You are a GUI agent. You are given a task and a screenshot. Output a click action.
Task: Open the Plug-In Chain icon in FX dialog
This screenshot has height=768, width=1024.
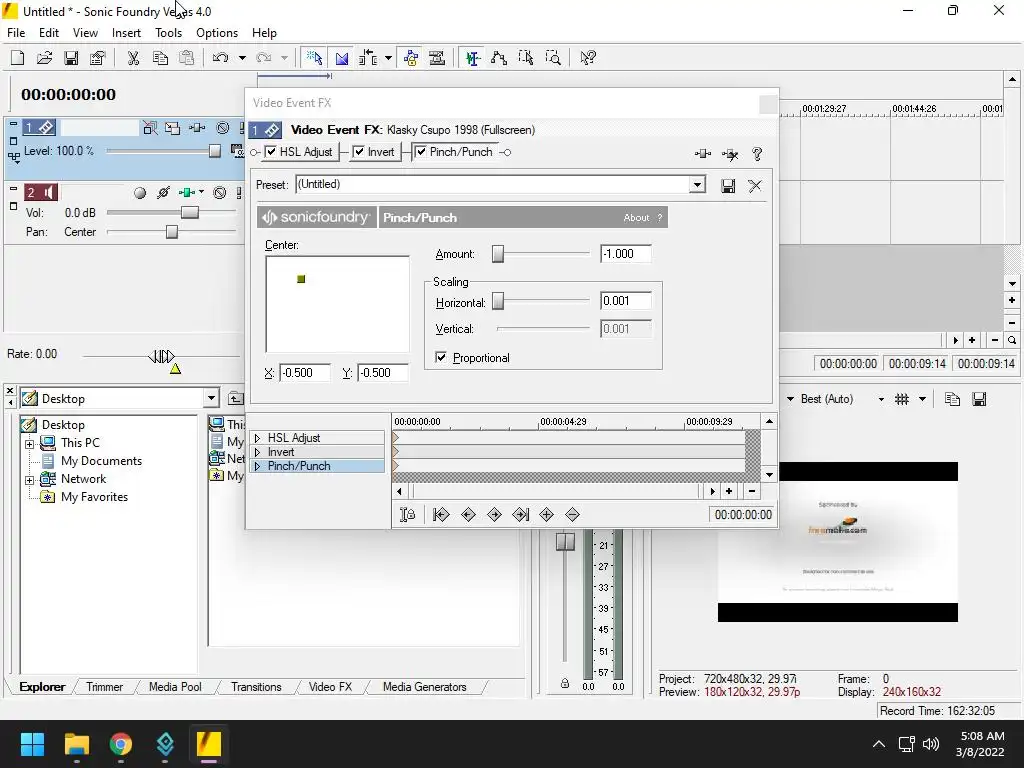[x=703, y=154]
